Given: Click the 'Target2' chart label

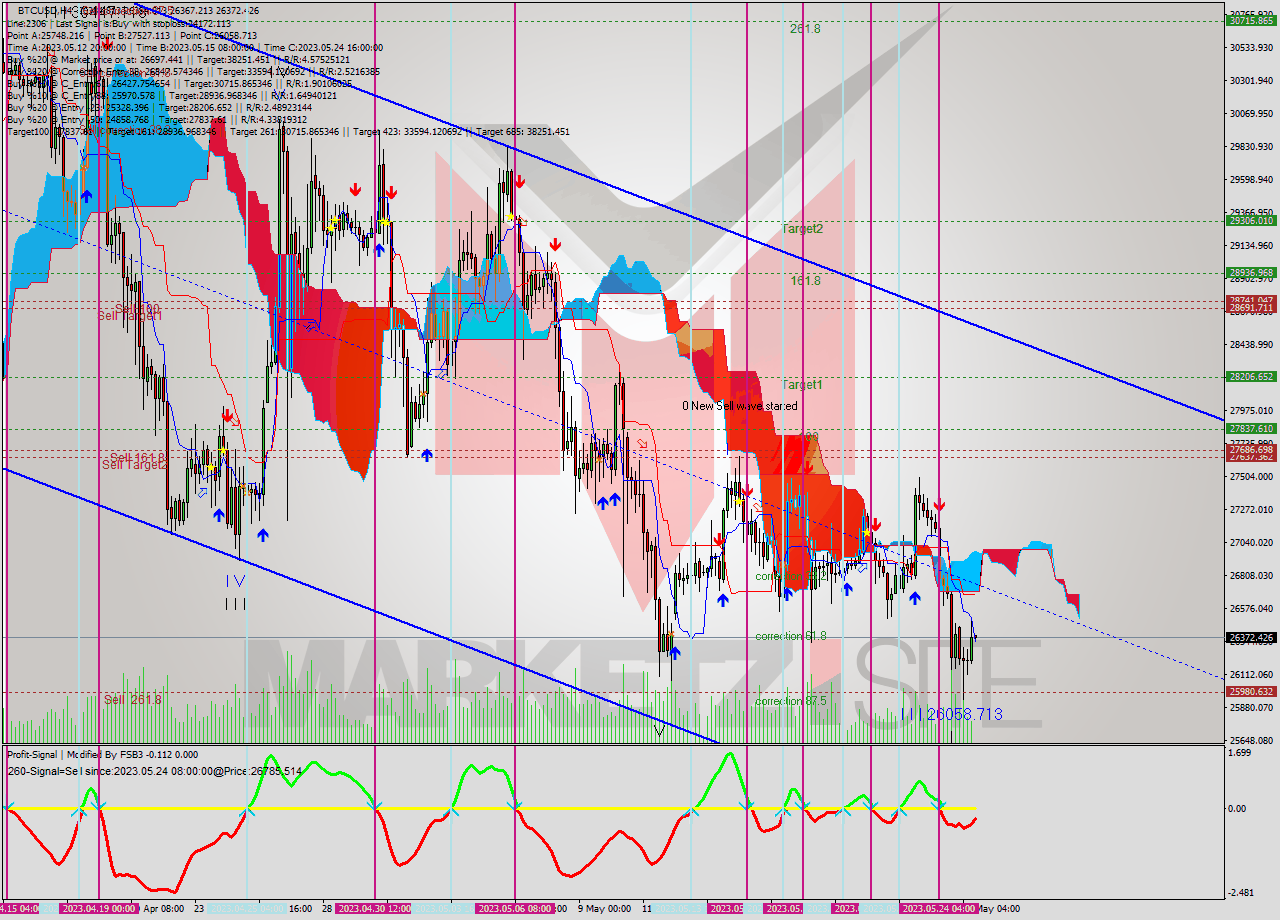Looking at the screenshot, I should pyautogui.click(x=802, y=229).
